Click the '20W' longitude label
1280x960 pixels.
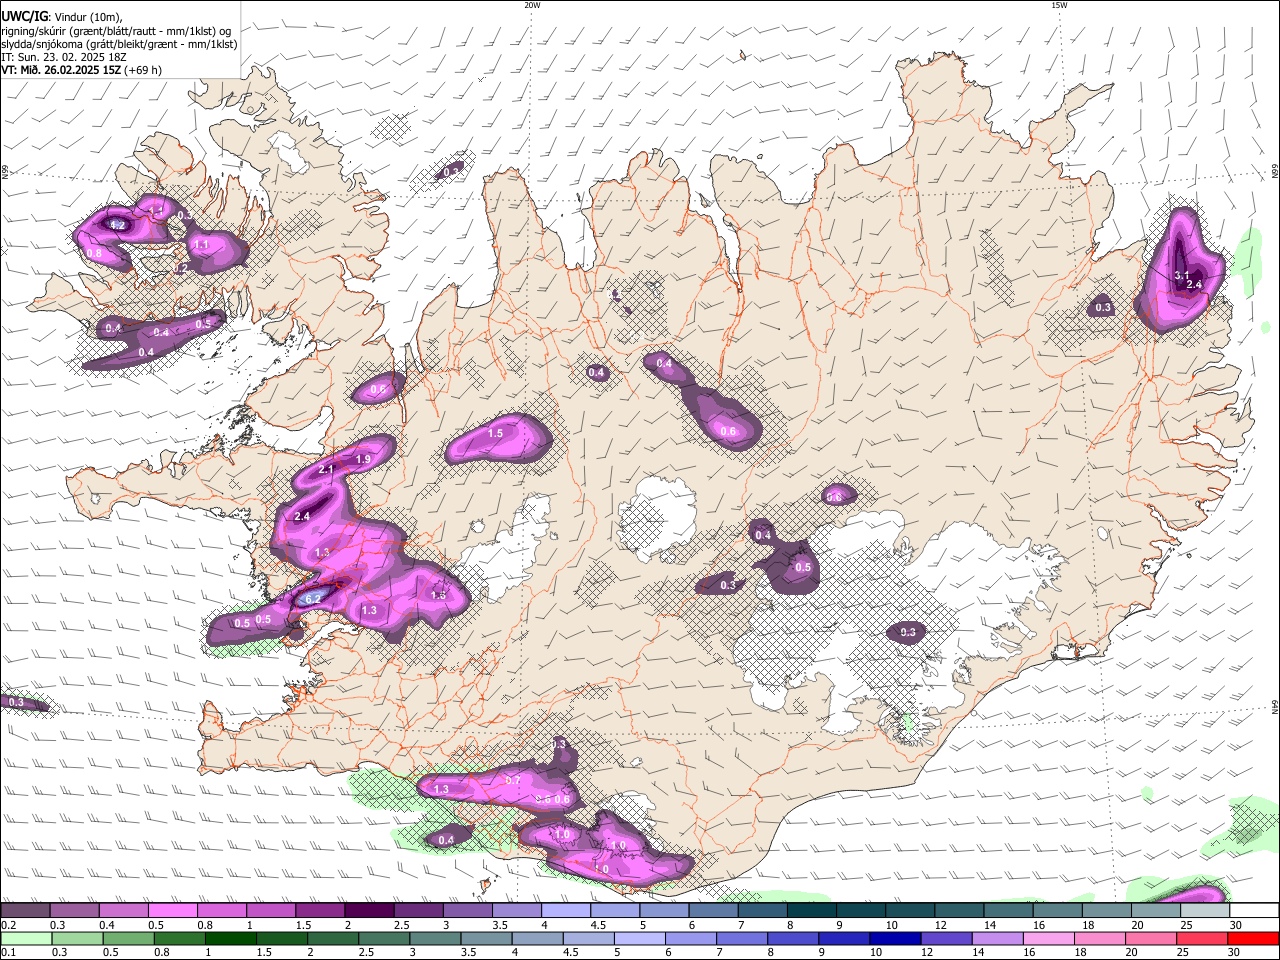(532, 5)
